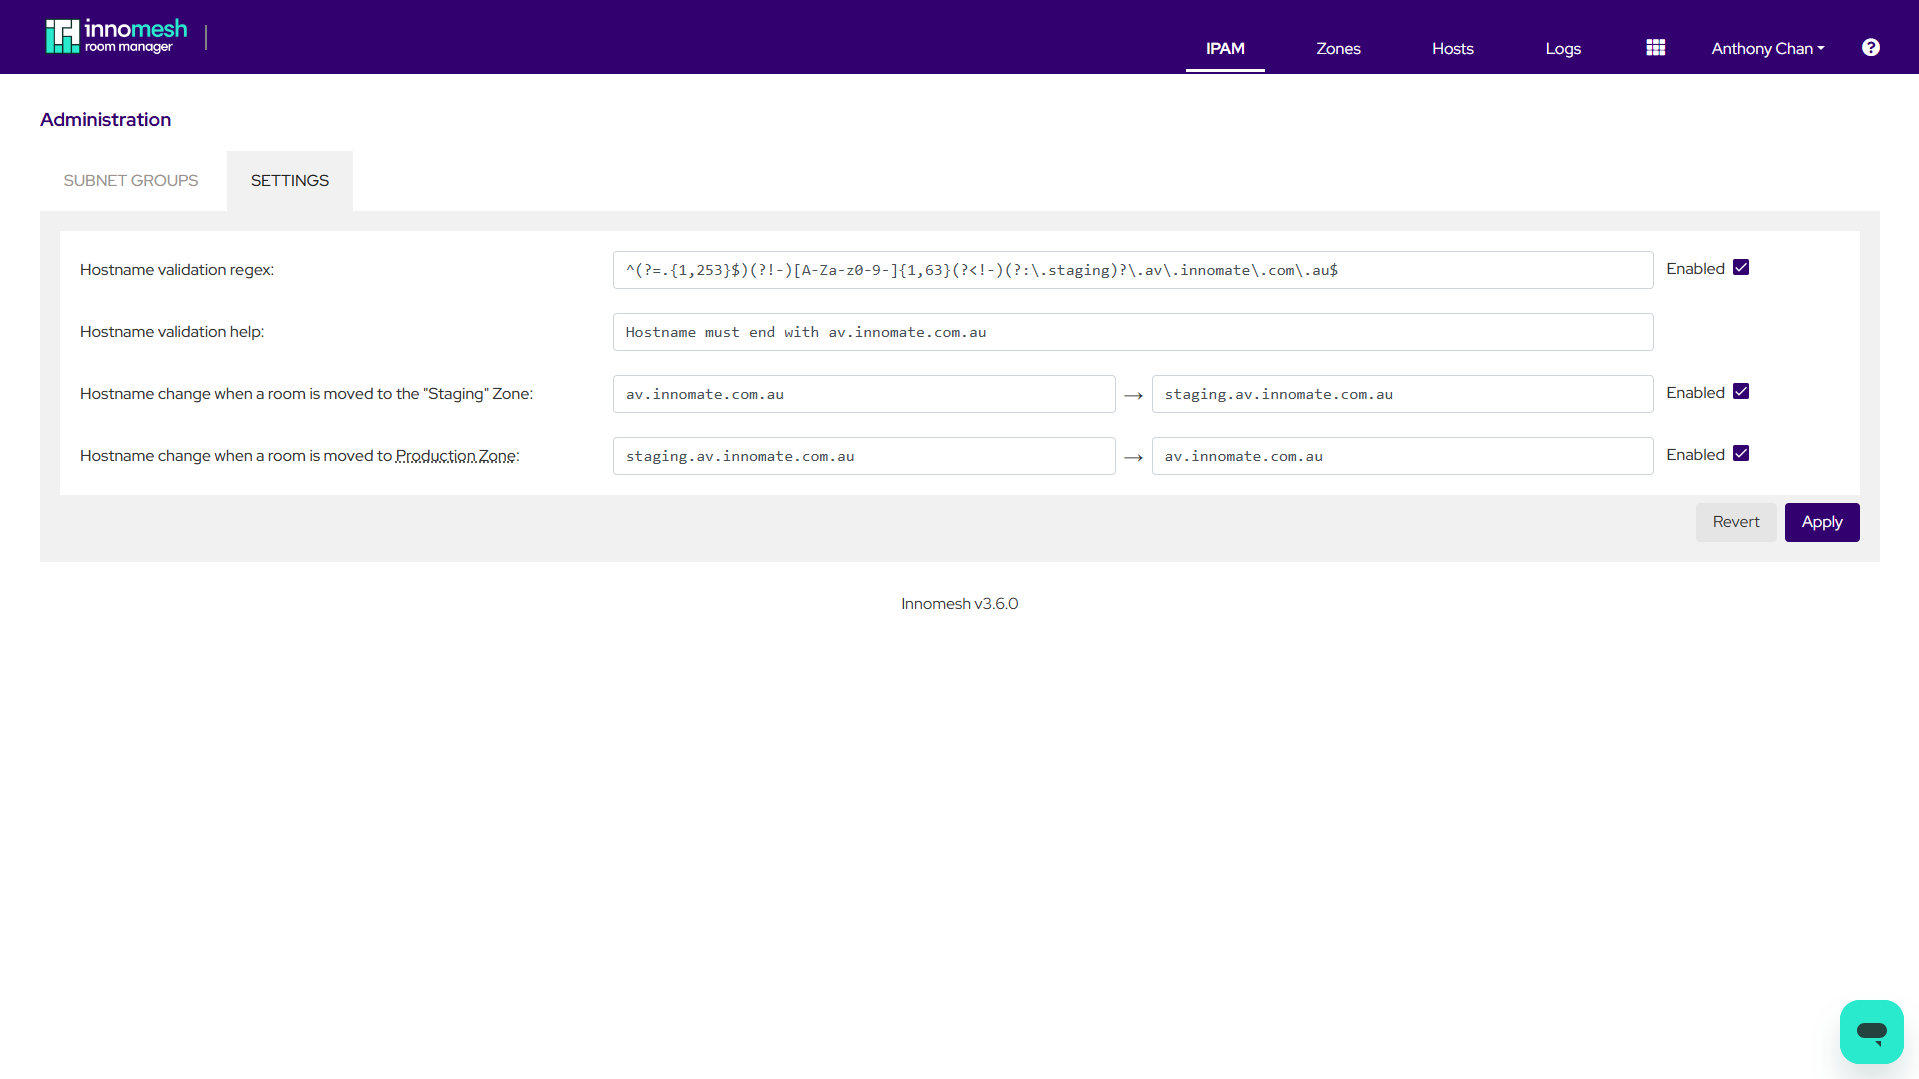Open the Anthony Chan user dropdown

point(1766,48)
